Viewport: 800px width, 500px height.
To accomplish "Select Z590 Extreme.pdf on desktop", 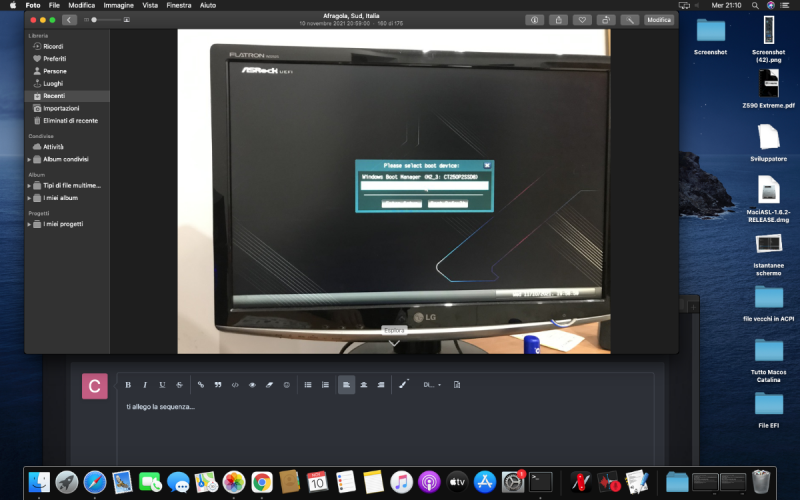I will (x=768, y=89).
